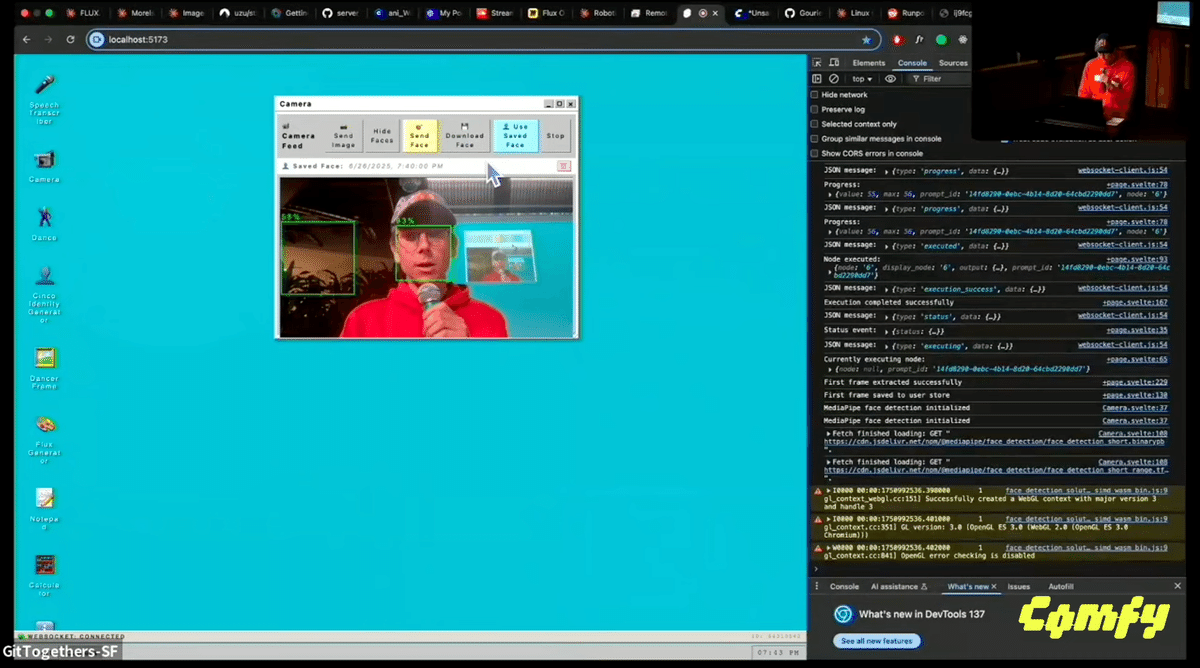Switch to the Elements tab
1200x668 pixels.
(869, 63)
